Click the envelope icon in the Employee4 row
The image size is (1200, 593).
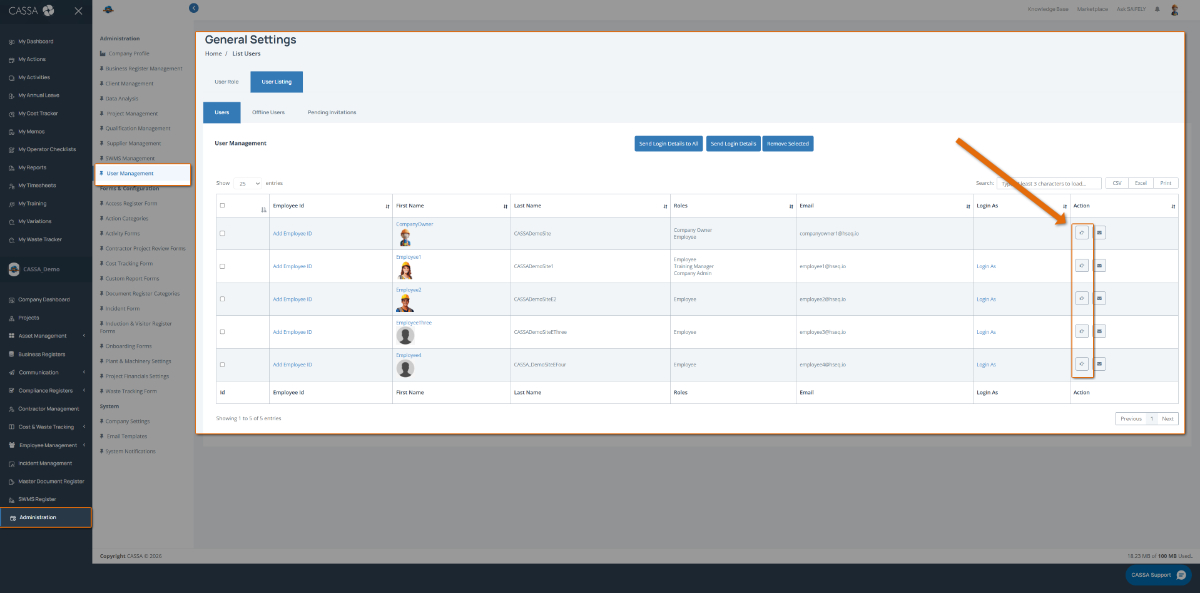1099,364
